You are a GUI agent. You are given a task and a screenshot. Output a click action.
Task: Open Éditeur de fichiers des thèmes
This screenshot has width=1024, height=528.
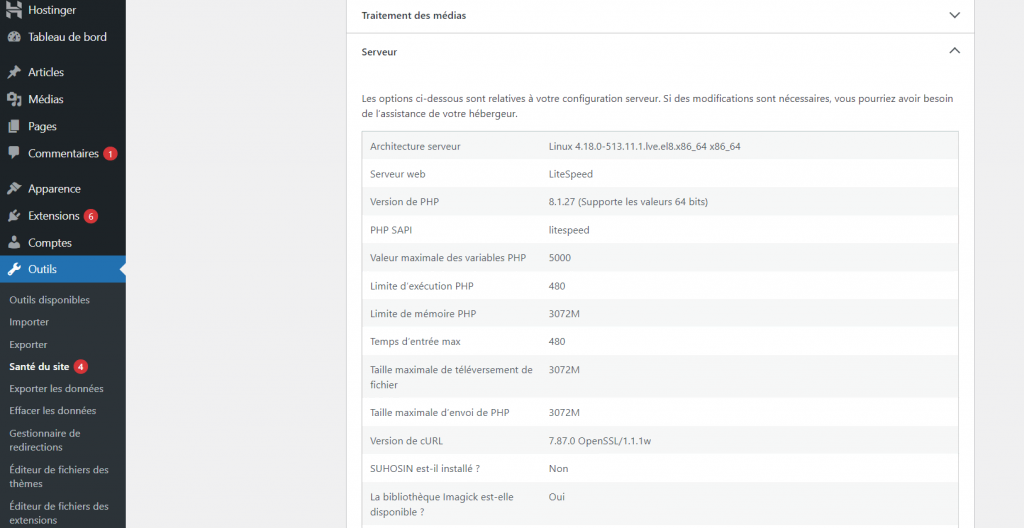58,476
